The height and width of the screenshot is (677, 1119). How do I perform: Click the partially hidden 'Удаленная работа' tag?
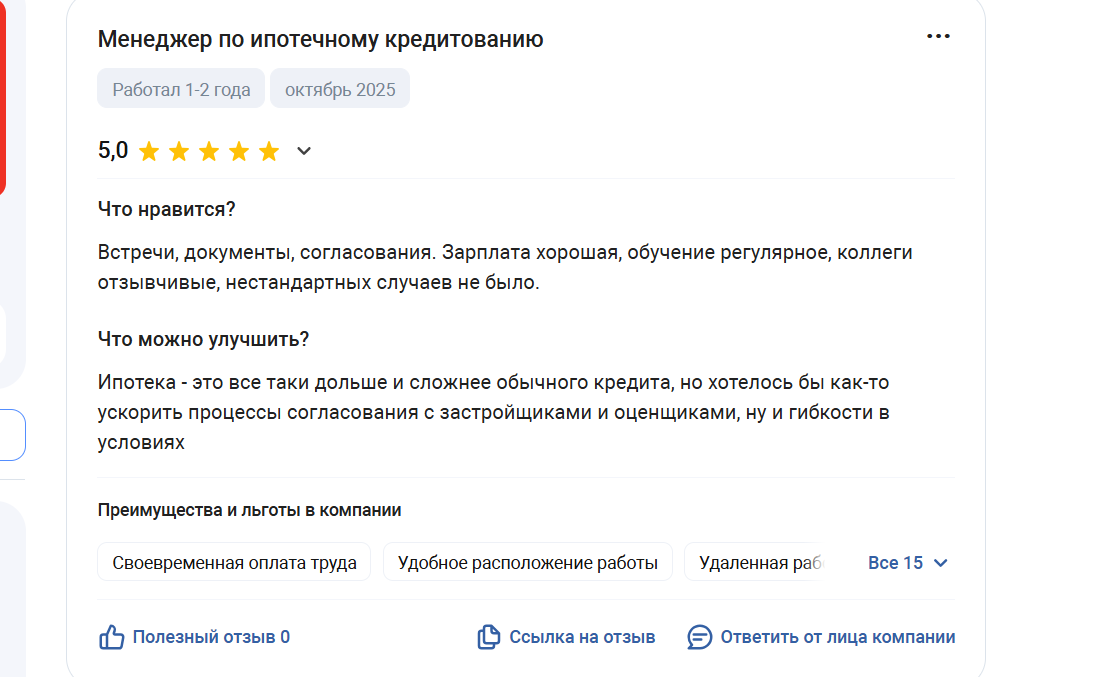(758, 563)
